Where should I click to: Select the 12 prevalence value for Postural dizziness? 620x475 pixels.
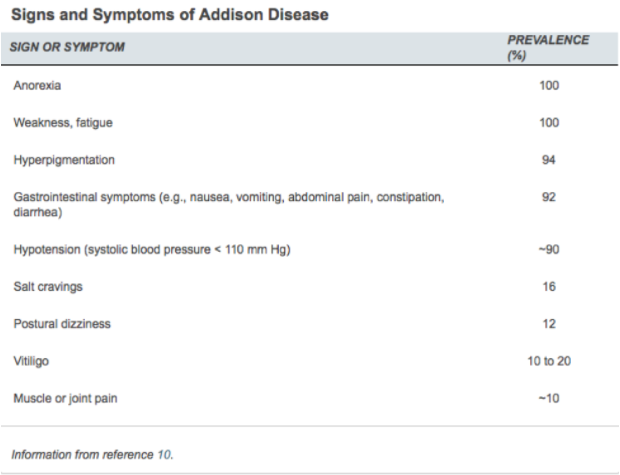tap(548, 324)
